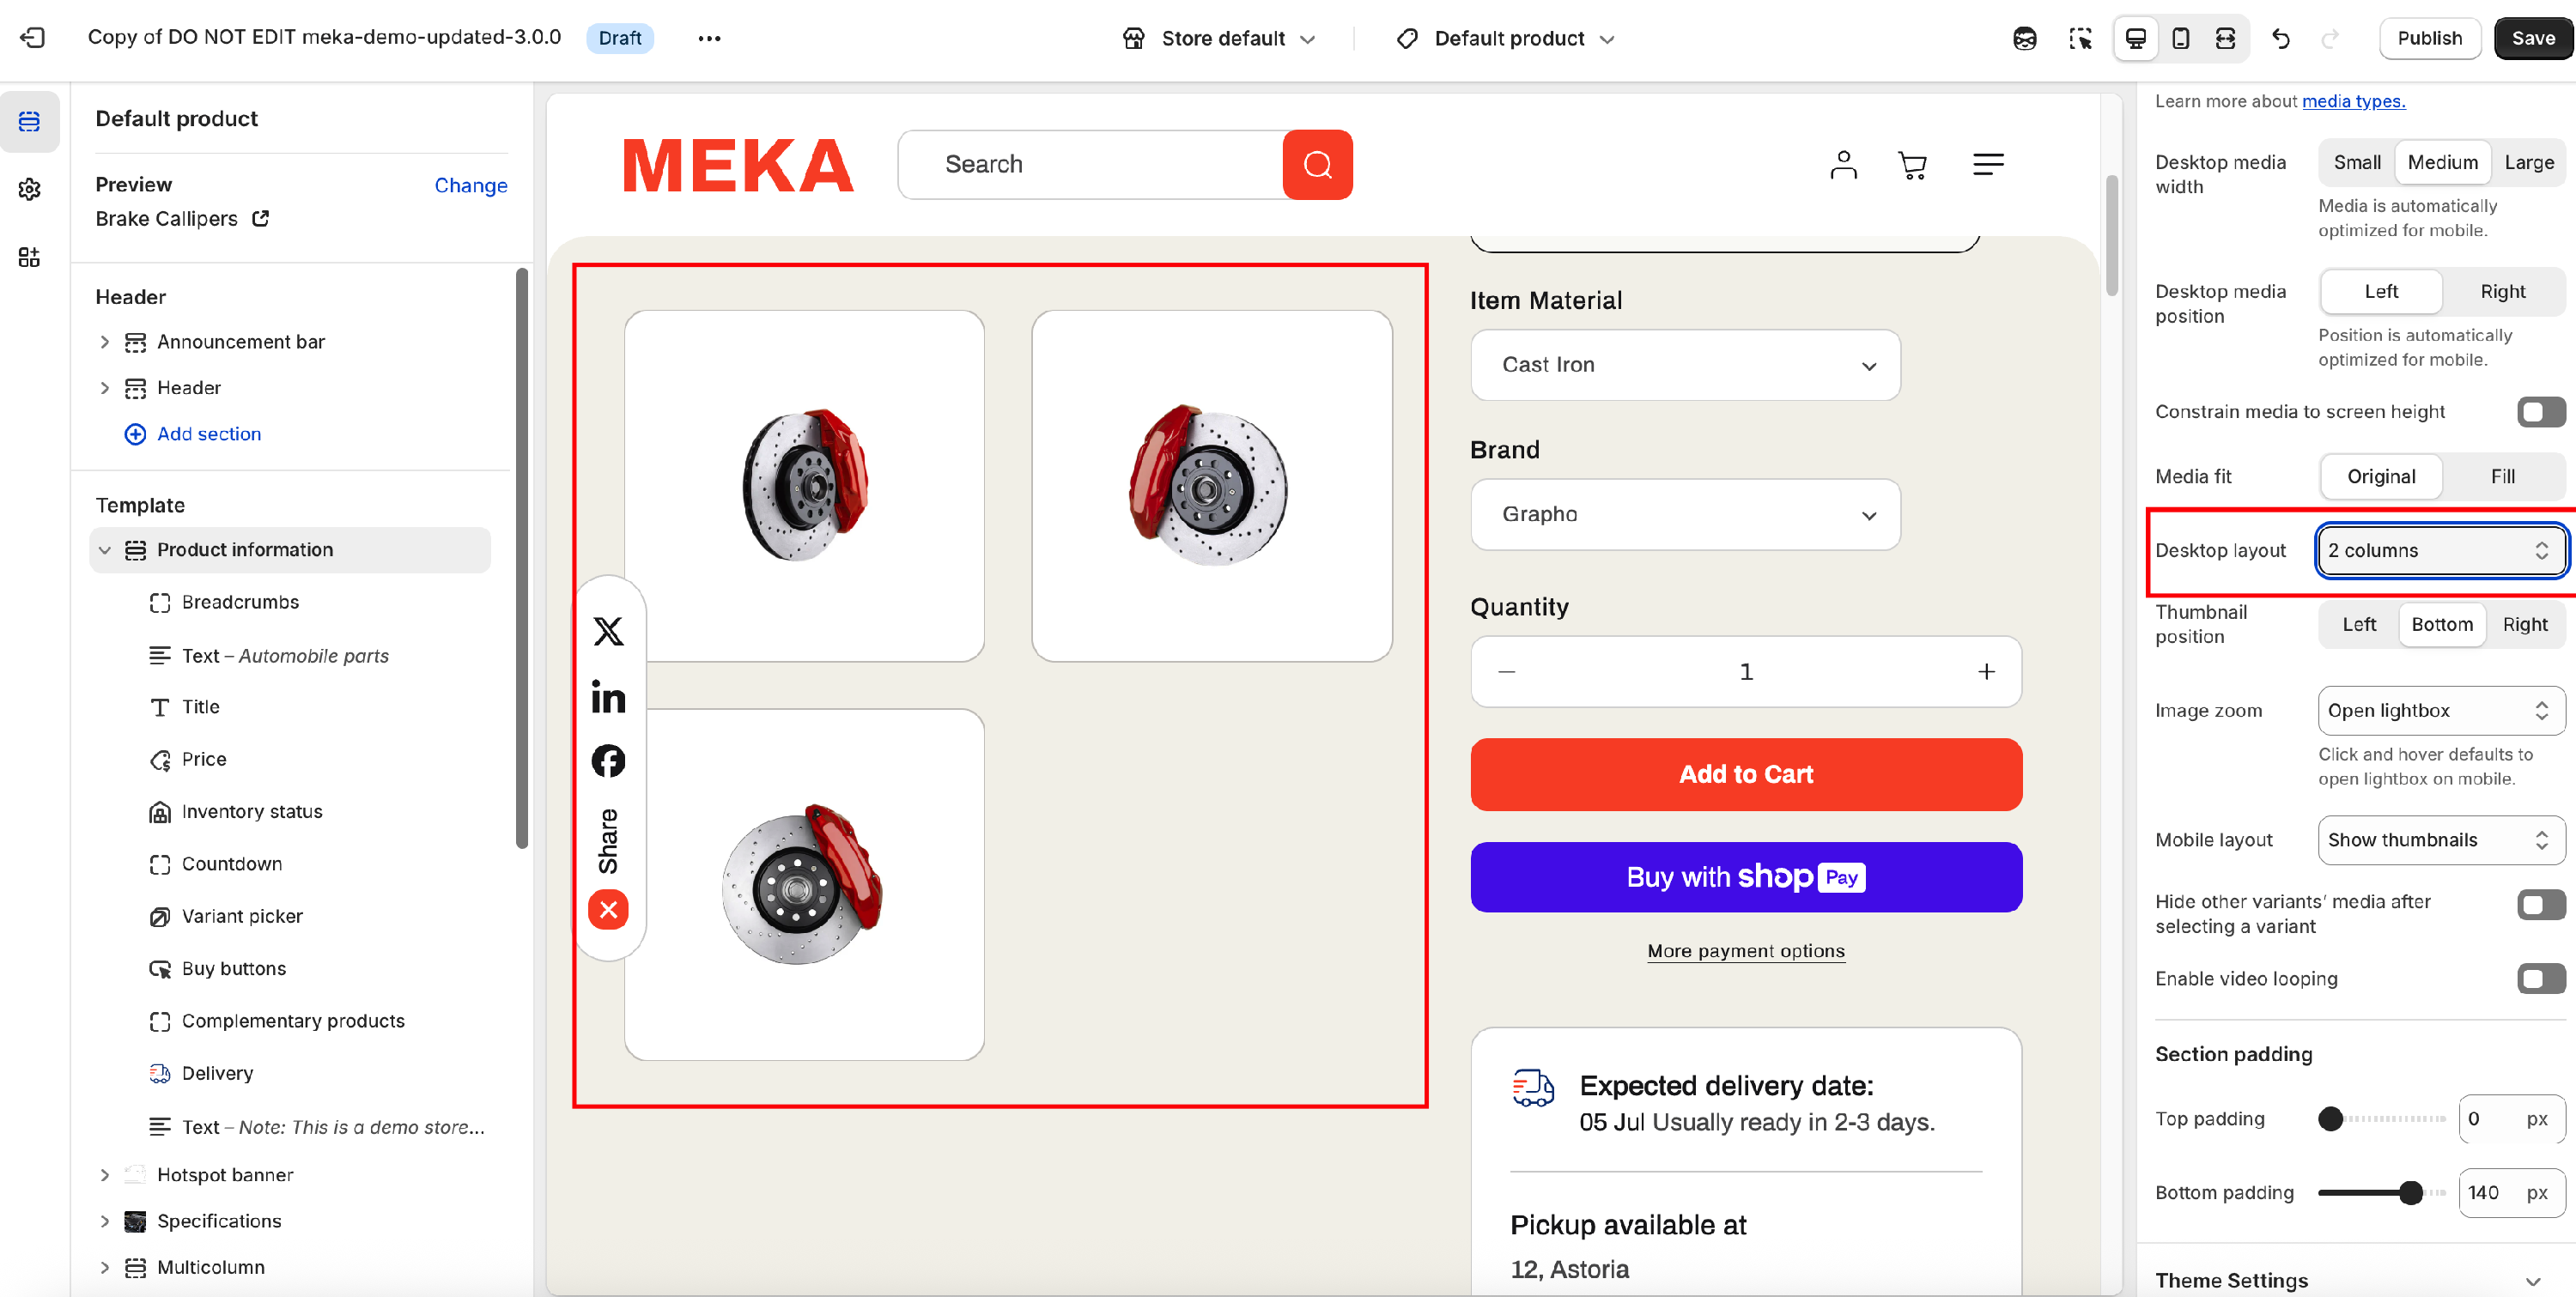2576x1297 pixels.
Task: Enable video looping toggle
Action: (x=2541, y=978)
